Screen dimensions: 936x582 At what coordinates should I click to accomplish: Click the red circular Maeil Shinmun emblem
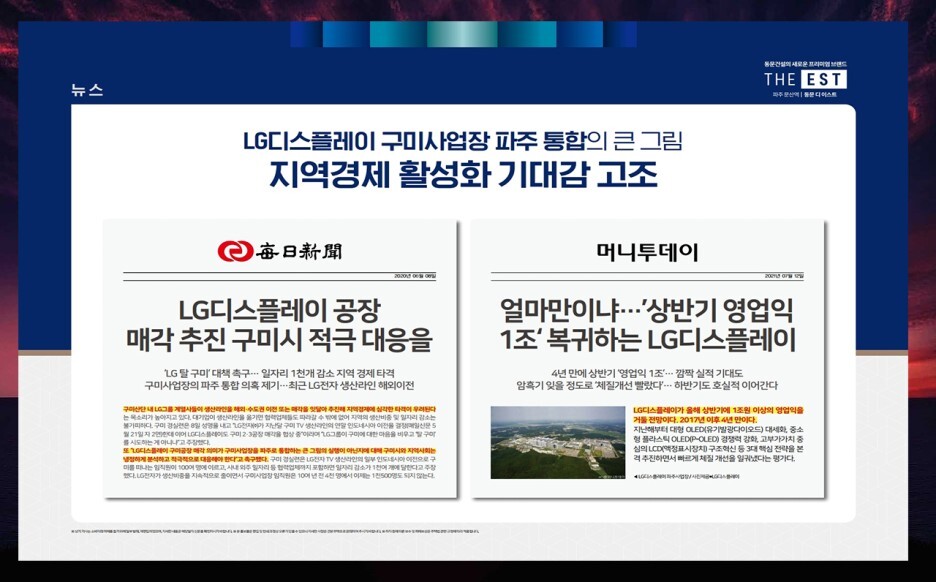tap(235, 251)
